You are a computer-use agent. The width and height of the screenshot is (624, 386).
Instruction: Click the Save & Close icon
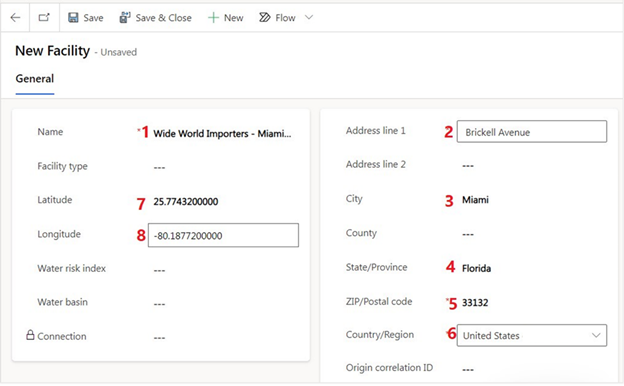[x=125, y=18]
